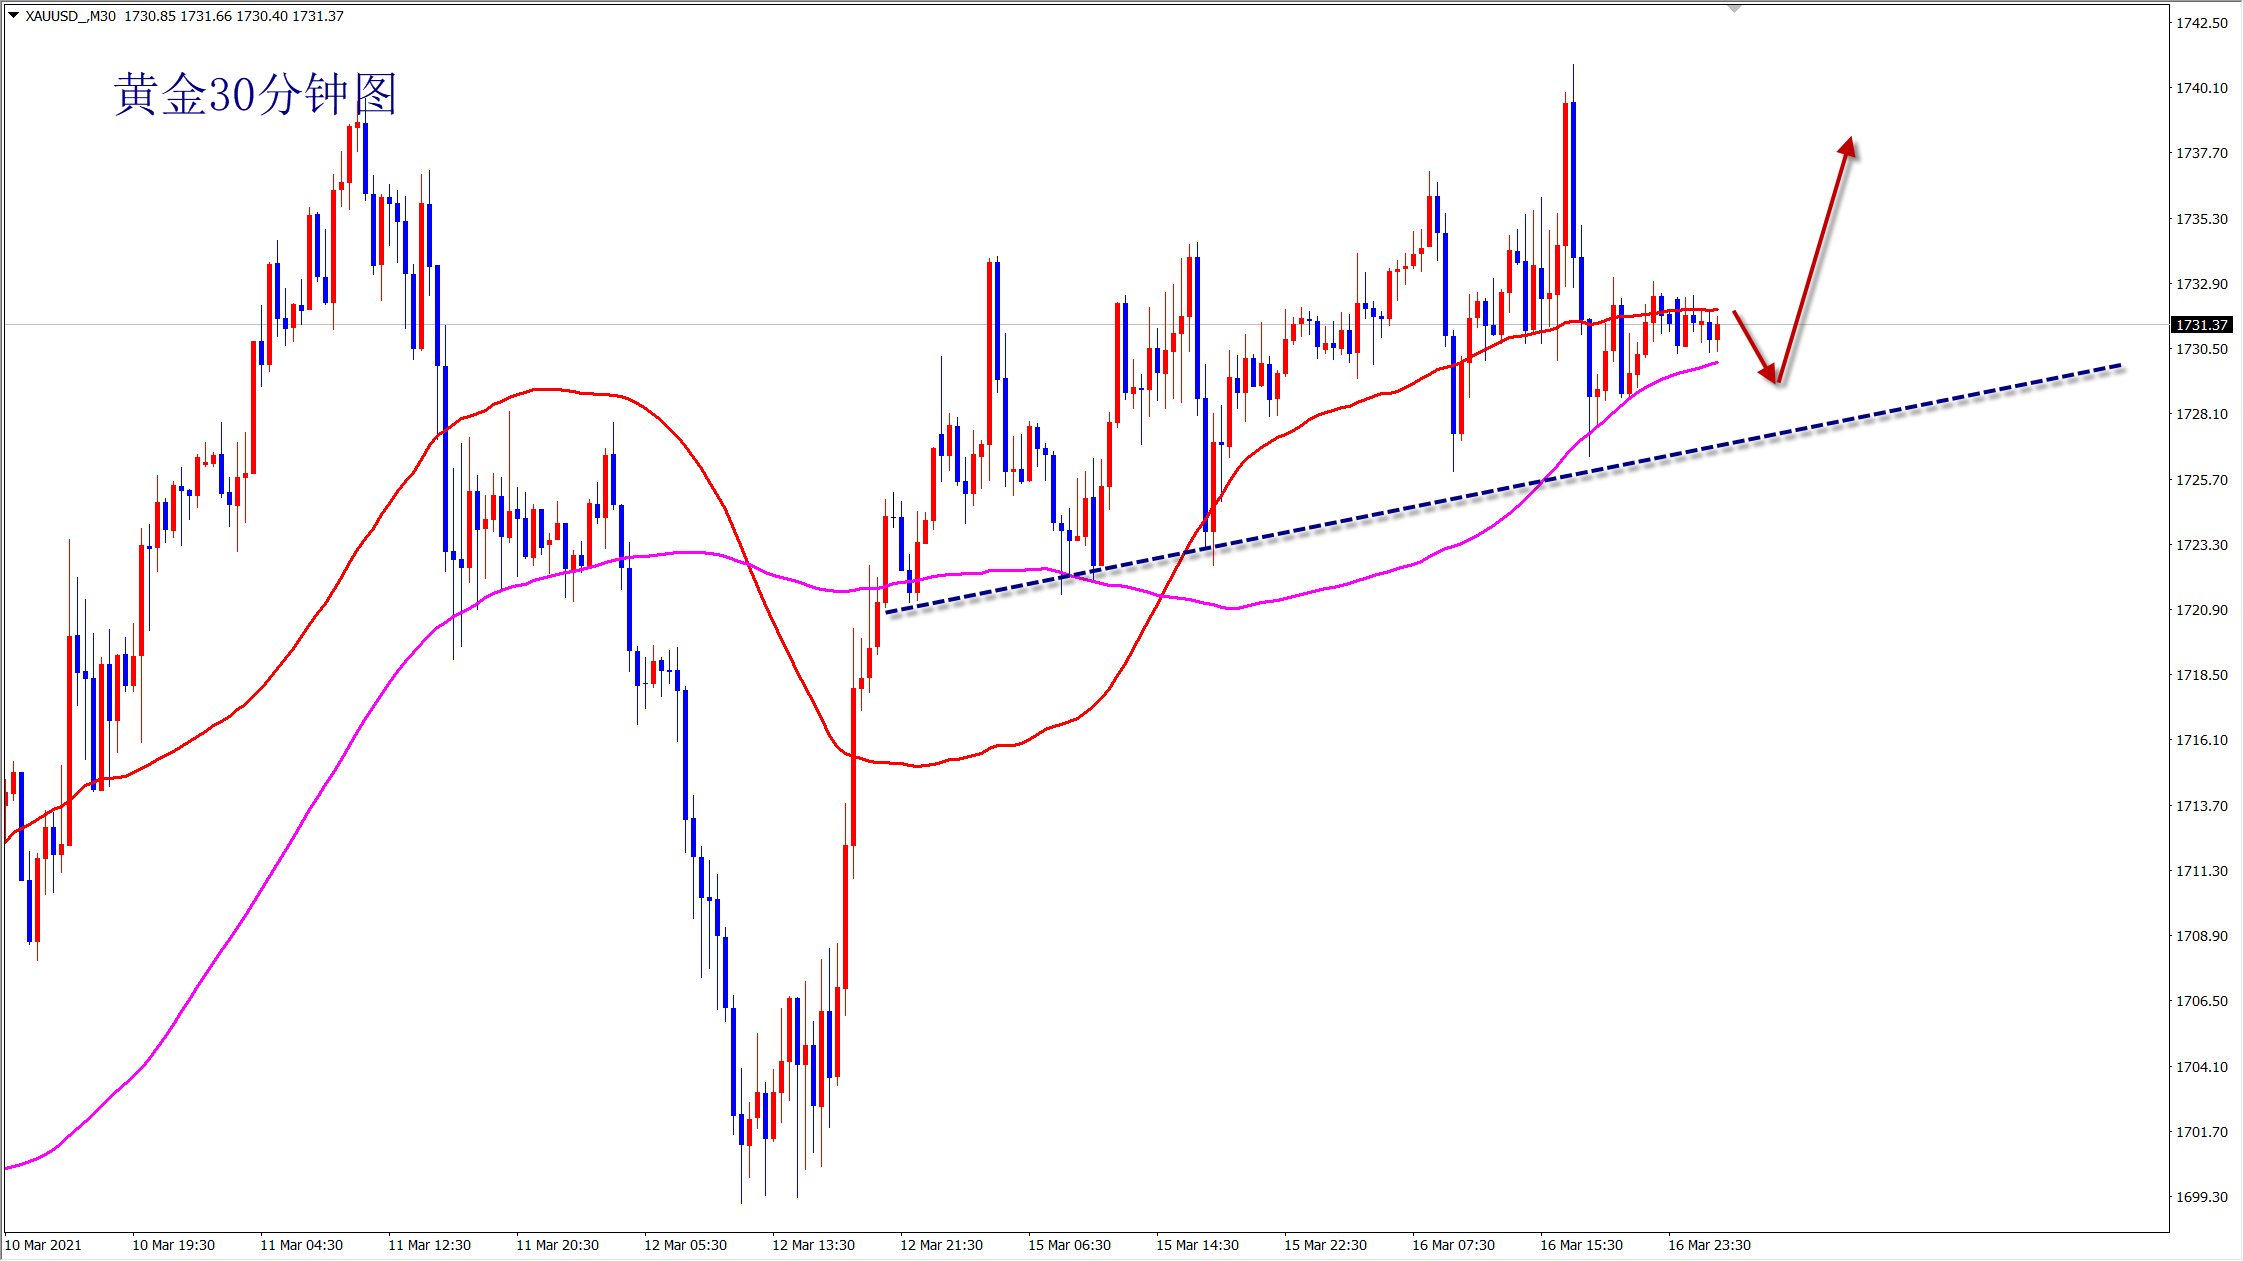Click the XAUUSD_,M30 symbol label
This screenshot has width=2243, height=1261.
click(x=71, y=16)
